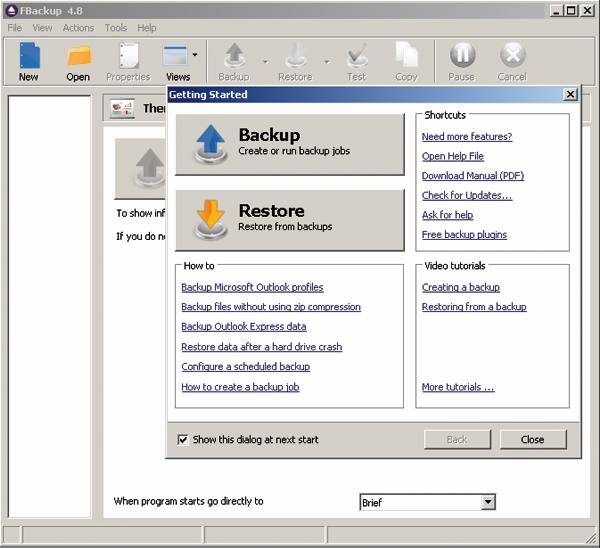Expand the toolbar Backup dropdown arrow

point(265,62)
